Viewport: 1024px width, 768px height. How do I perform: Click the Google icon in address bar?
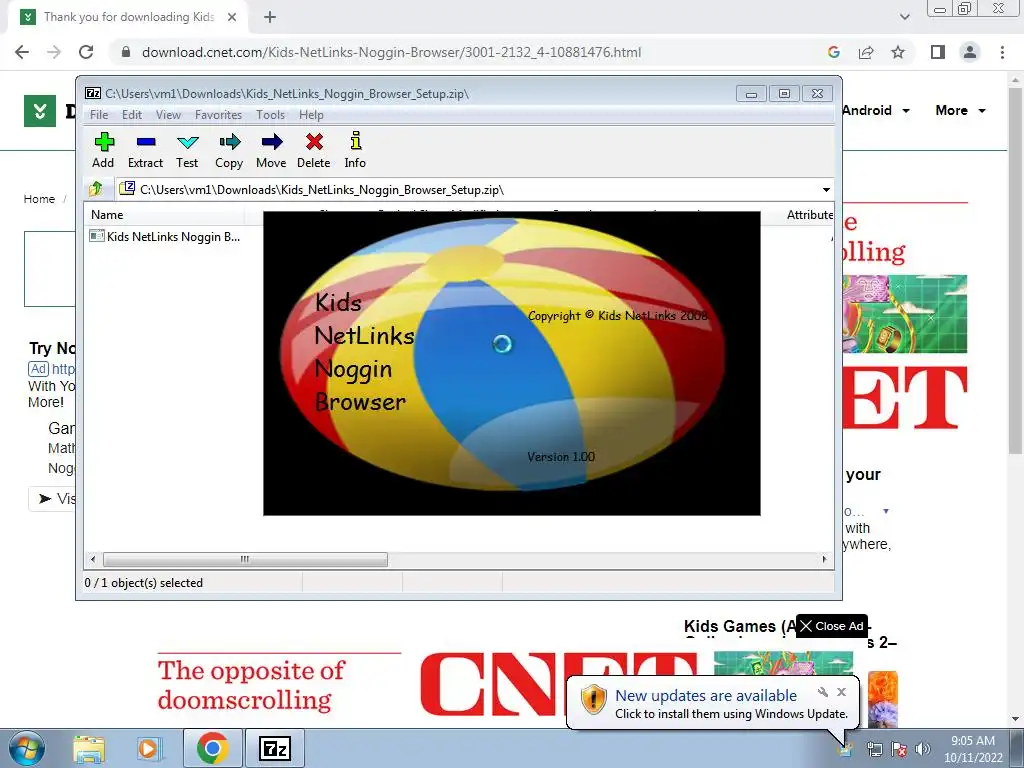coord(833,52)
